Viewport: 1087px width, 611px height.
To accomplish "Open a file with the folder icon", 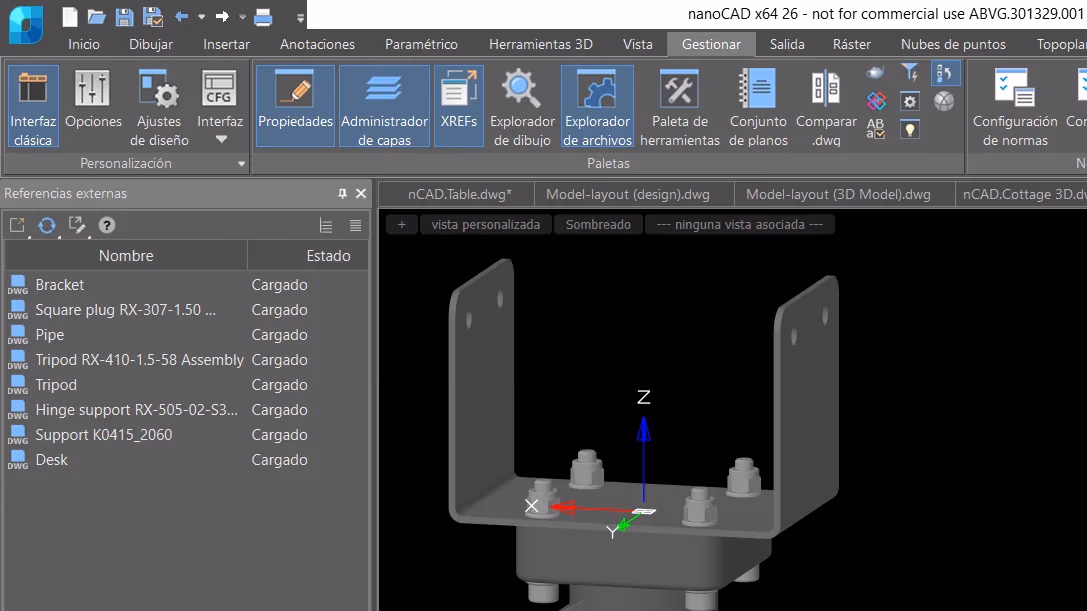I will (96, 17).
